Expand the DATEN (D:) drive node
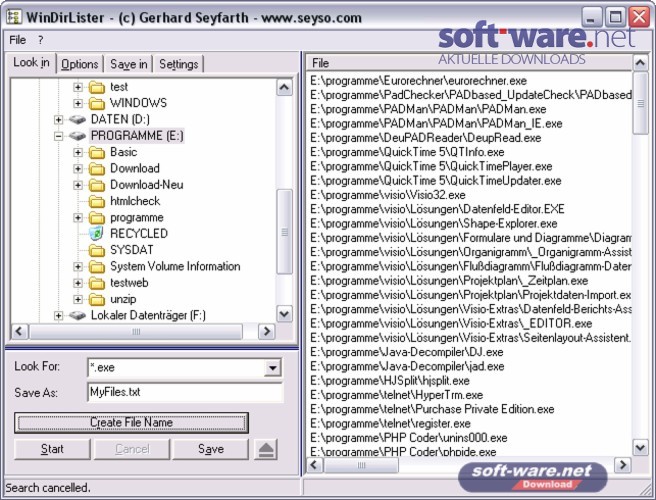 (x=59, y=120)
